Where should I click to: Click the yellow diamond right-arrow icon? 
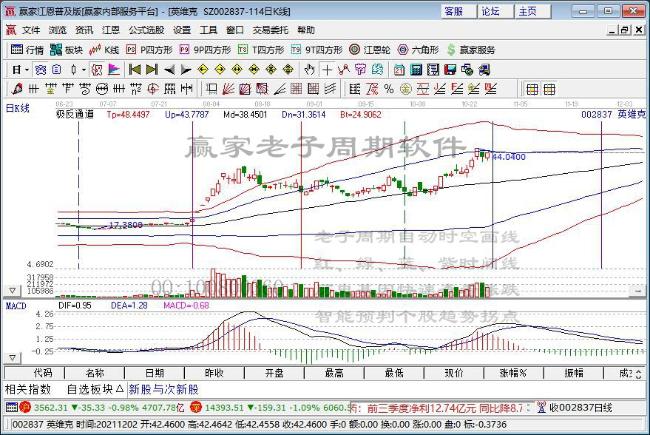(220, 70)
